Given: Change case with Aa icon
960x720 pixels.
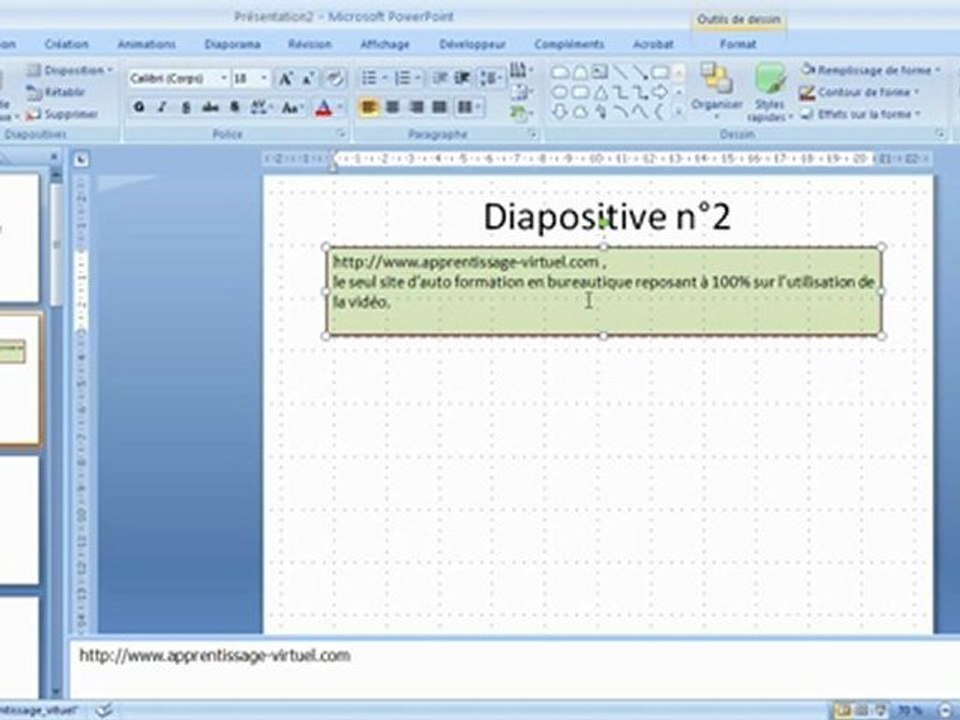Looking at the screenshot, I should click(x=292, y=108).
